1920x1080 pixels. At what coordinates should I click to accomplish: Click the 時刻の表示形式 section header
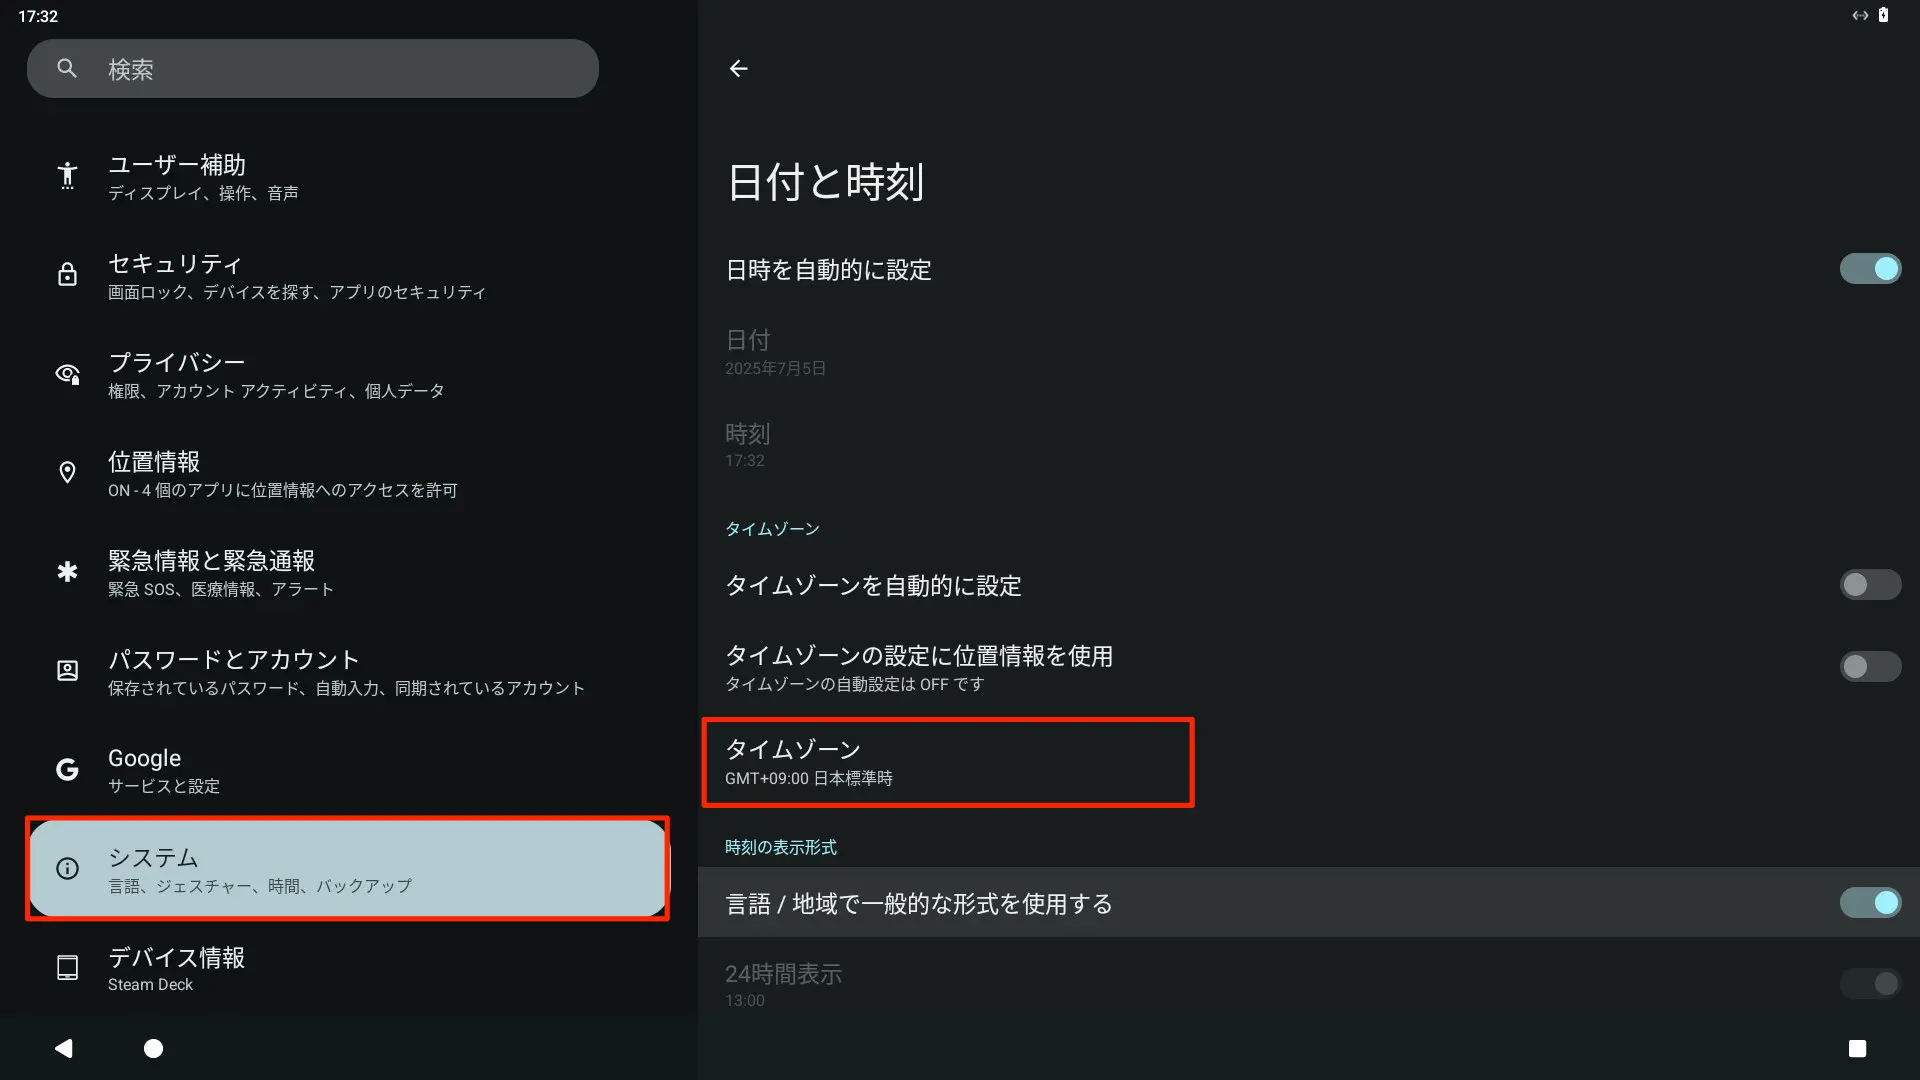780,847
